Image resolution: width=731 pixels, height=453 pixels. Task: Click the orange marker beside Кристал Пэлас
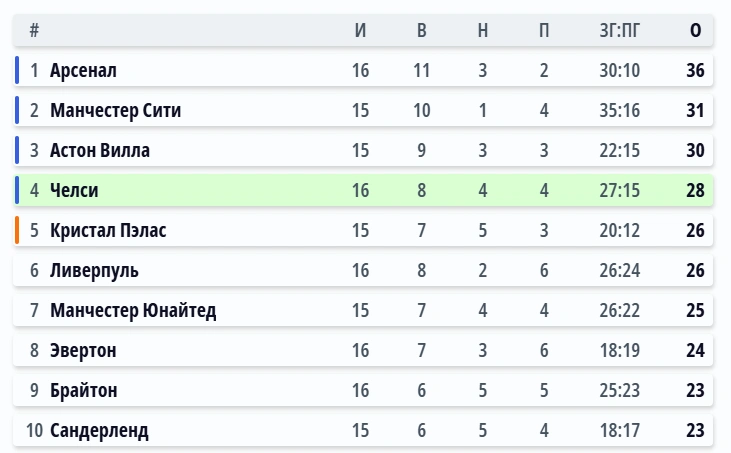coord(17,231)
